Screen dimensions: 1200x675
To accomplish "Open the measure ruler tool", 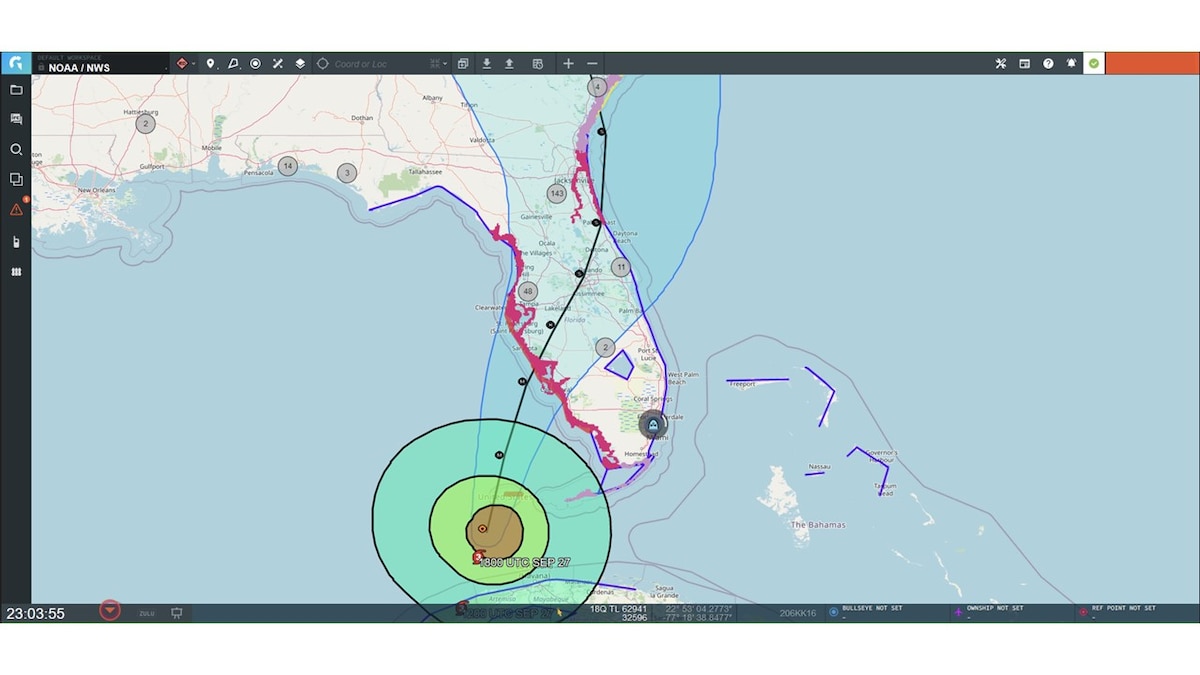I will tap(278, 63).
